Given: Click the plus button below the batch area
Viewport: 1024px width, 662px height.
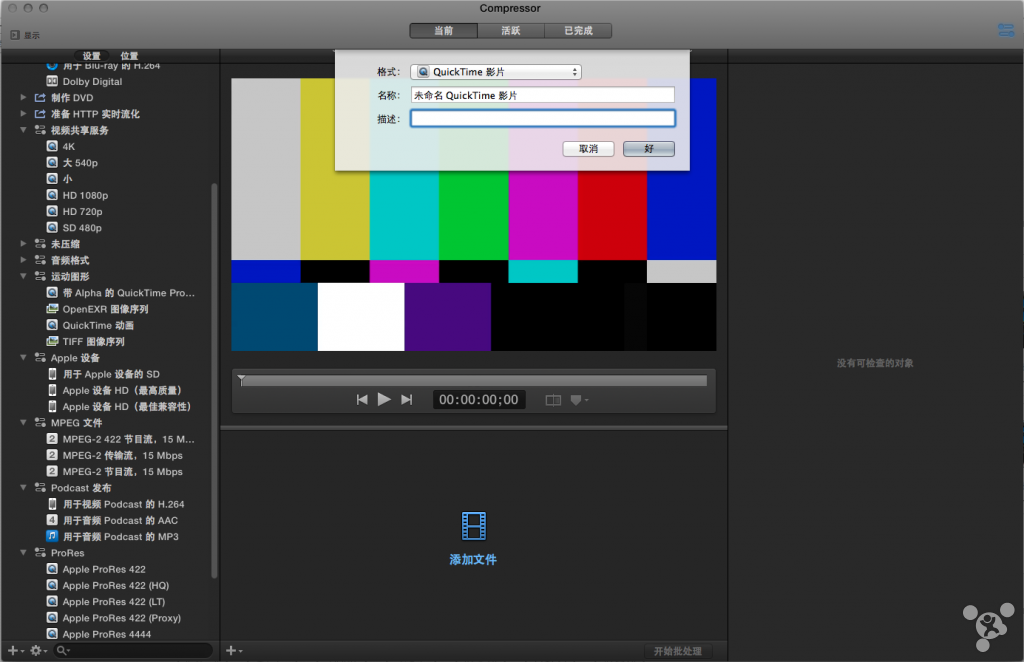Looking at the screenshot, I should (x=232, y=651).
